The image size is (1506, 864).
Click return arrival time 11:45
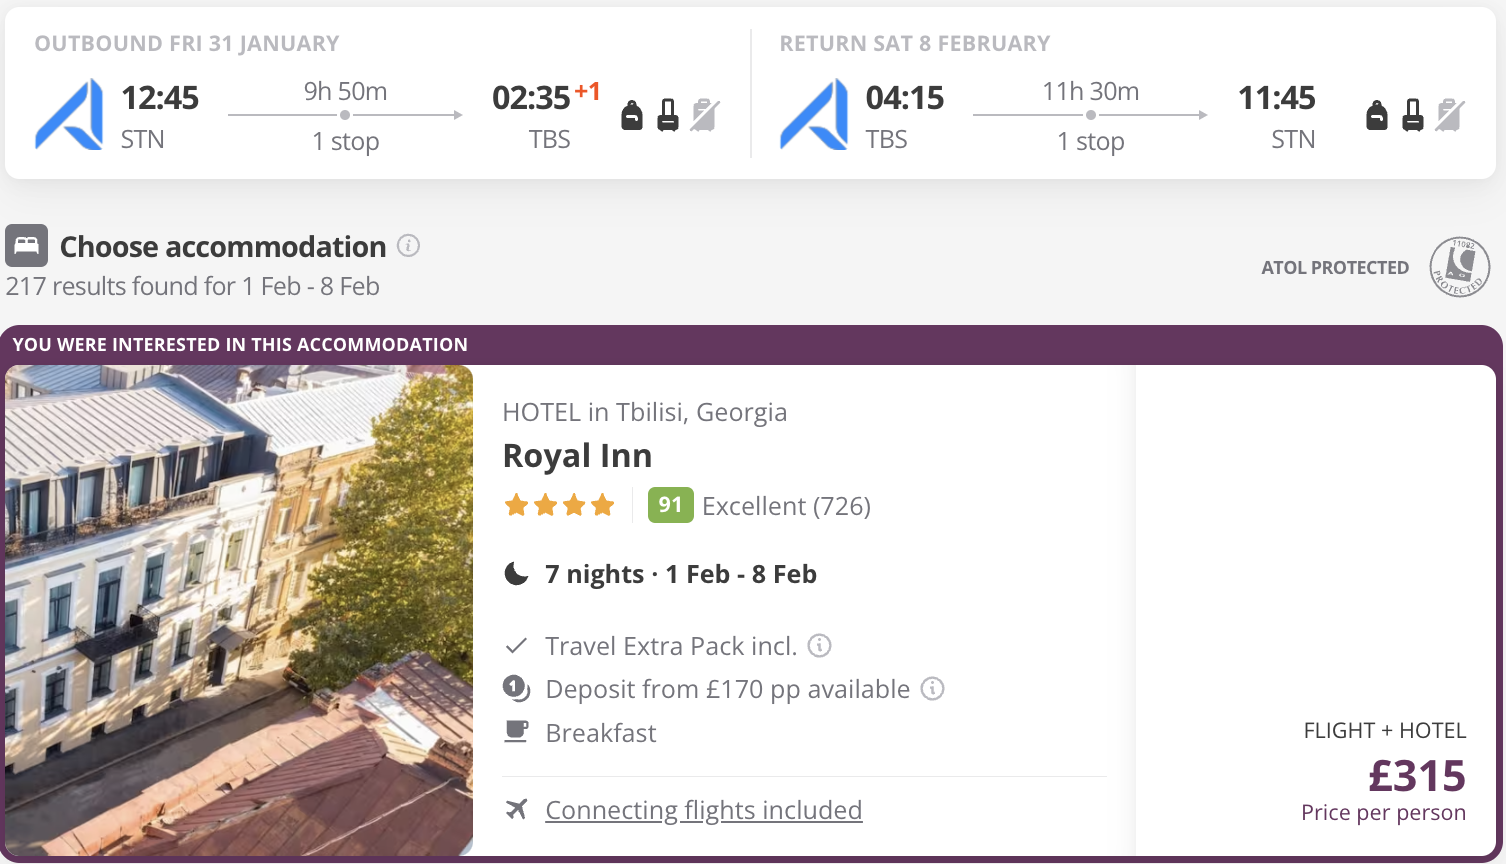pos(1277,98)
